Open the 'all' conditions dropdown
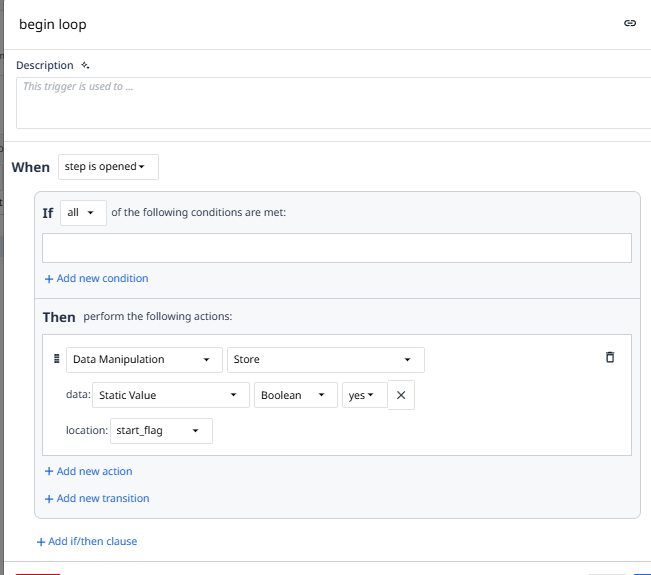The image size is (651, 575). 83,213
